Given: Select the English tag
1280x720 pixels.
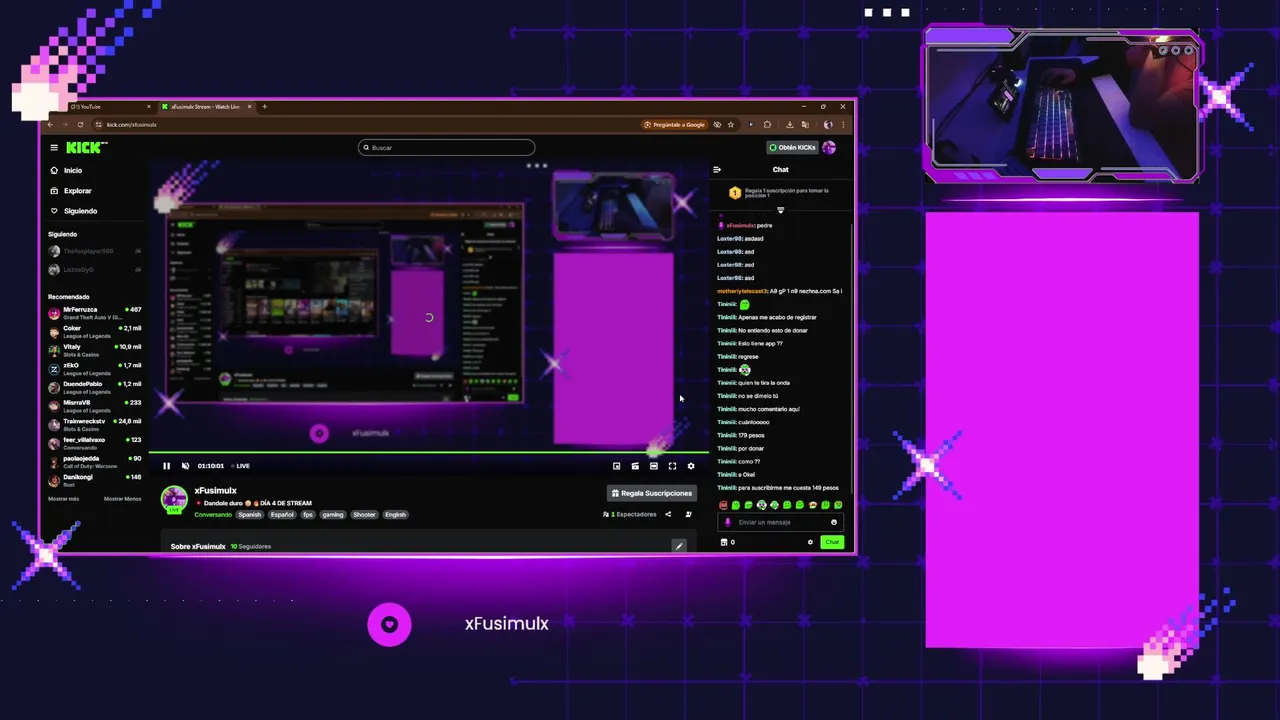Looking at the screenshot, I should tap(396, 515).
